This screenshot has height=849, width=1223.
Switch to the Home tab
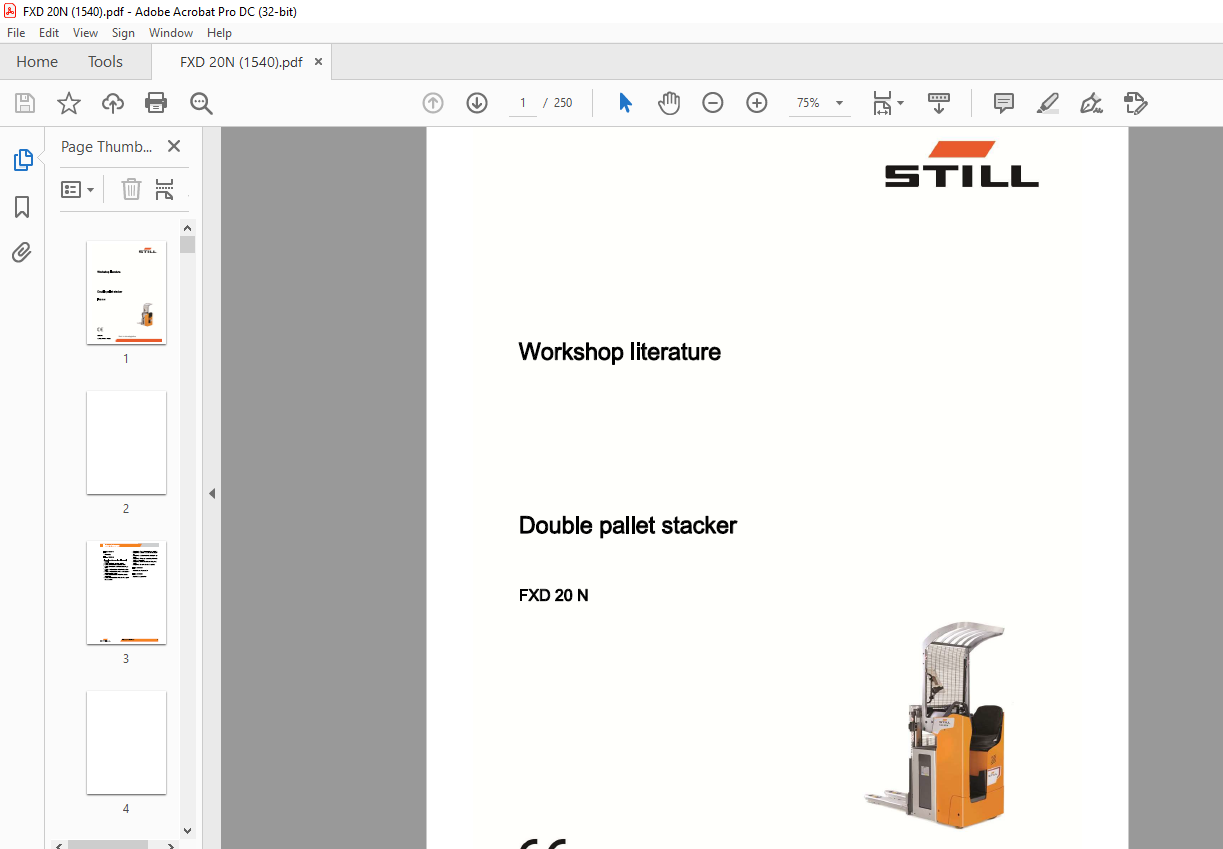[x=37, y=62]
